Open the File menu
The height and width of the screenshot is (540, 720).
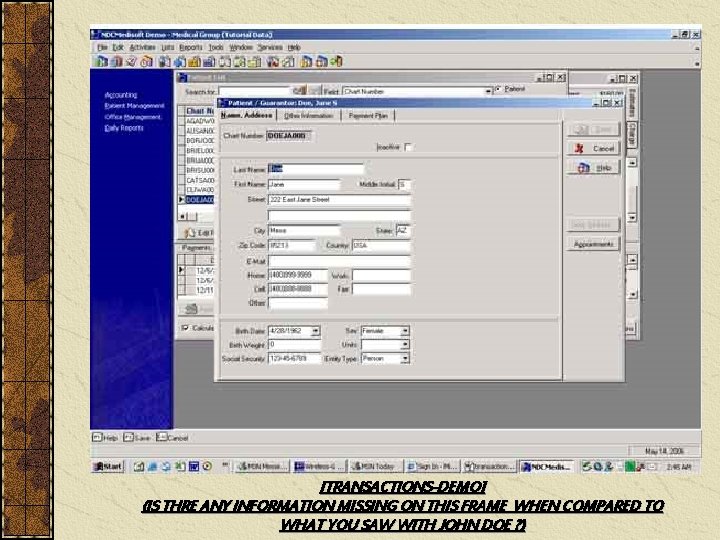point(102,47)
